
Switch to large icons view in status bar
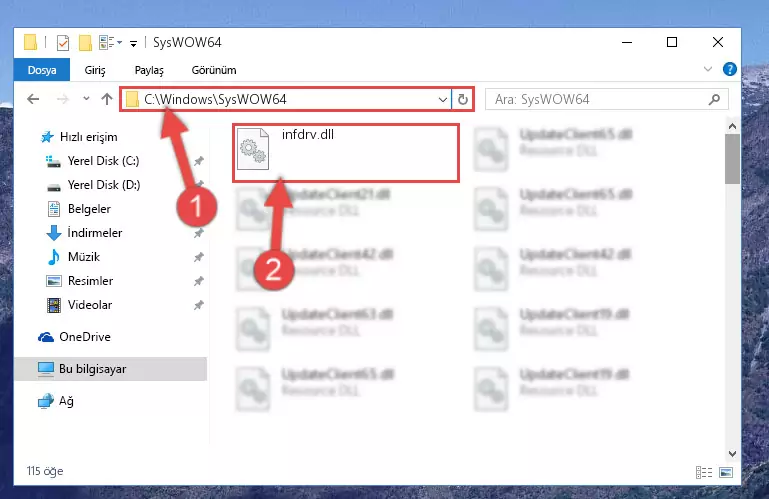coord(726,472)
